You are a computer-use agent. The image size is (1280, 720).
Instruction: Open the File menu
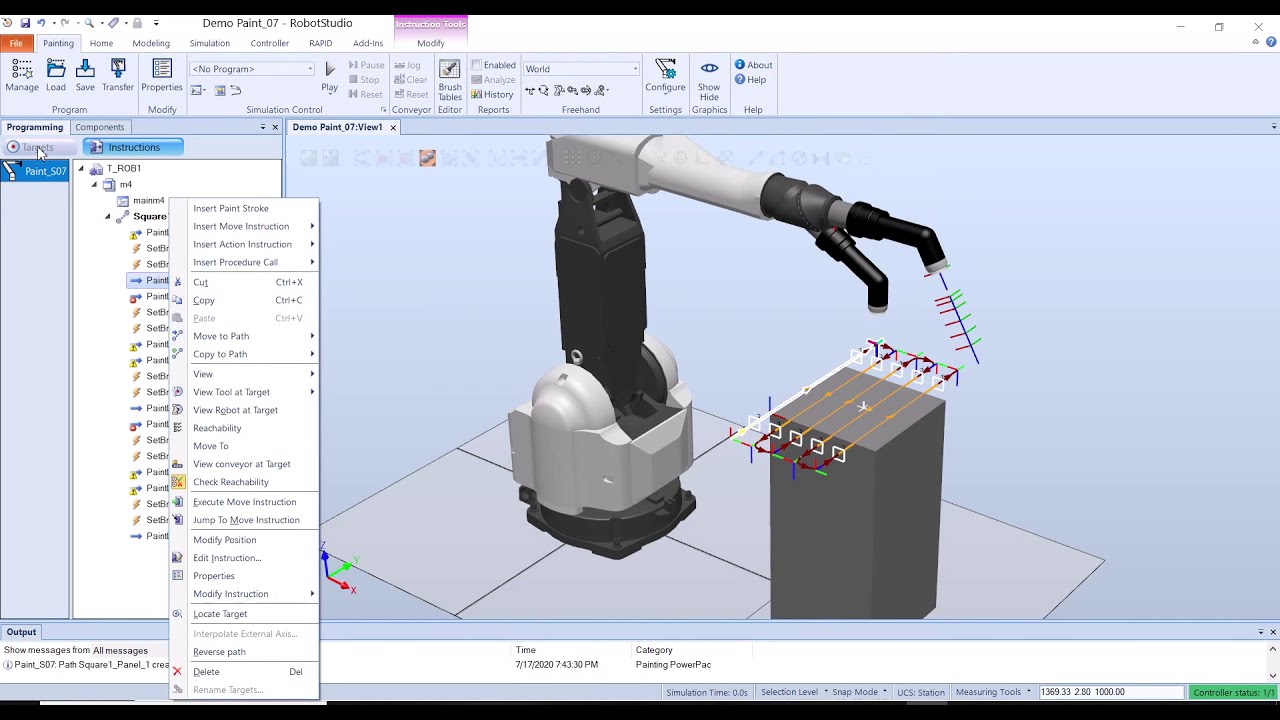click(x=16, y=43)
